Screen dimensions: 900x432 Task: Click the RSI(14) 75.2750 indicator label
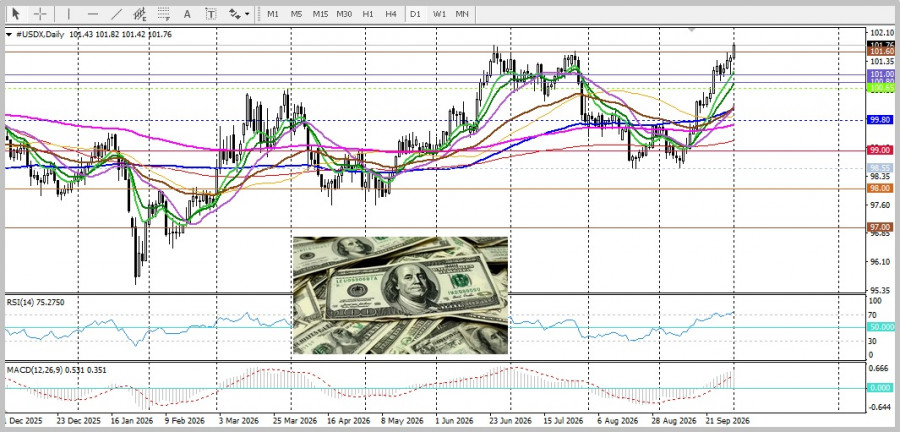(x=36, y=302)
